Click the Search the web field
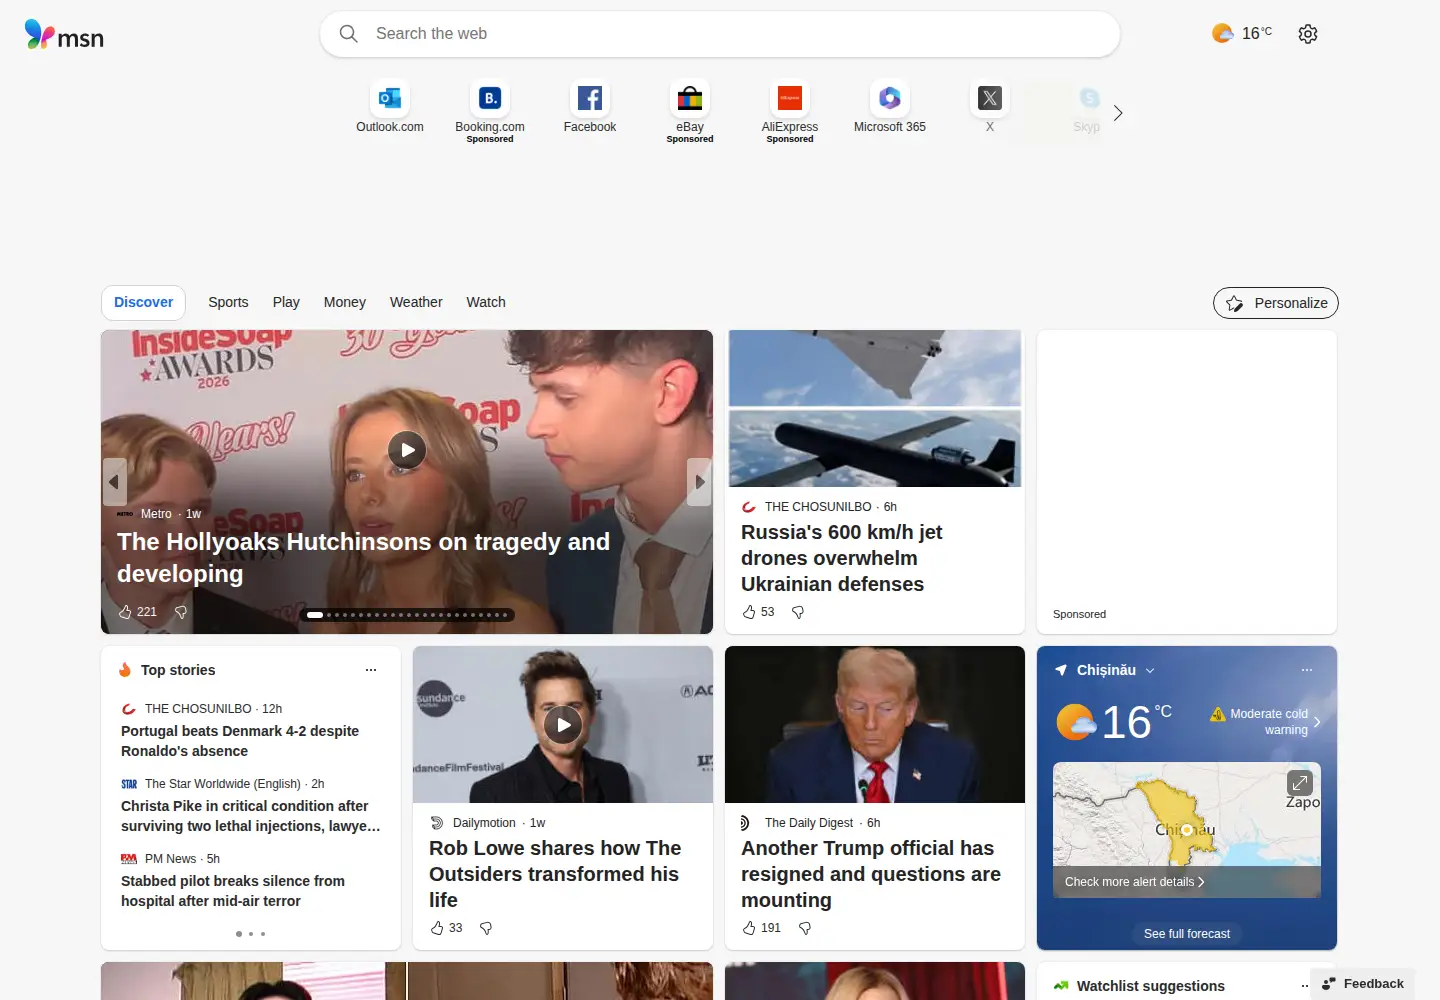 tap(720, 34)
